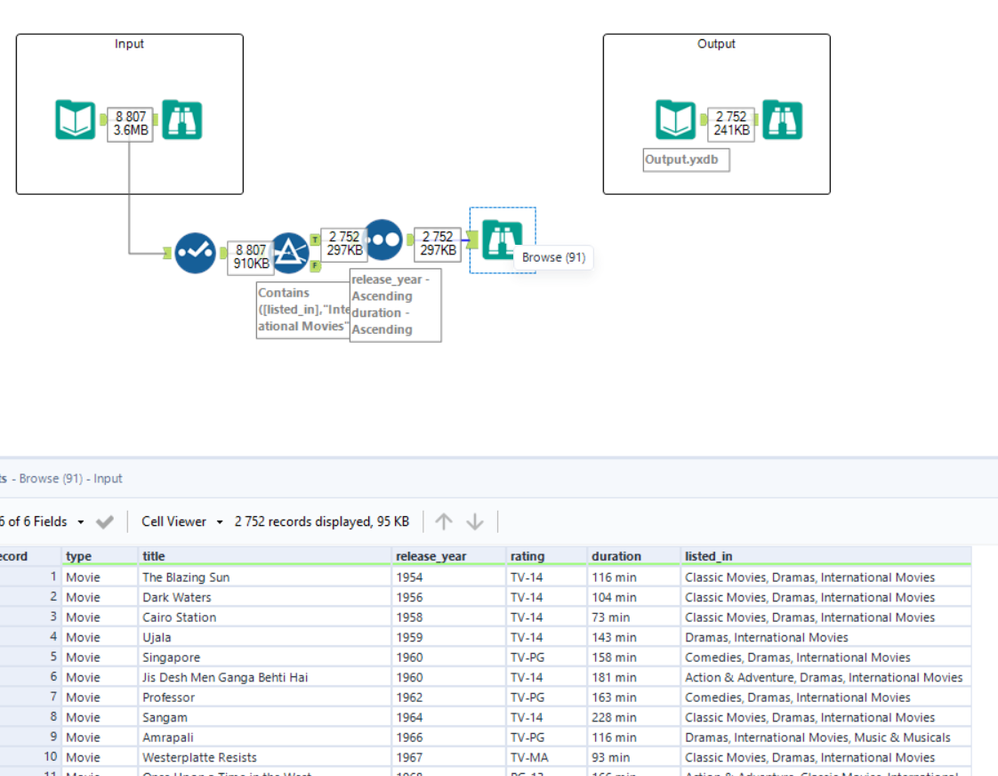Open the 6 of 6 Fields dropdown
Image resolution: width=998 pixels, height=776 pixels.
[42, 522]
